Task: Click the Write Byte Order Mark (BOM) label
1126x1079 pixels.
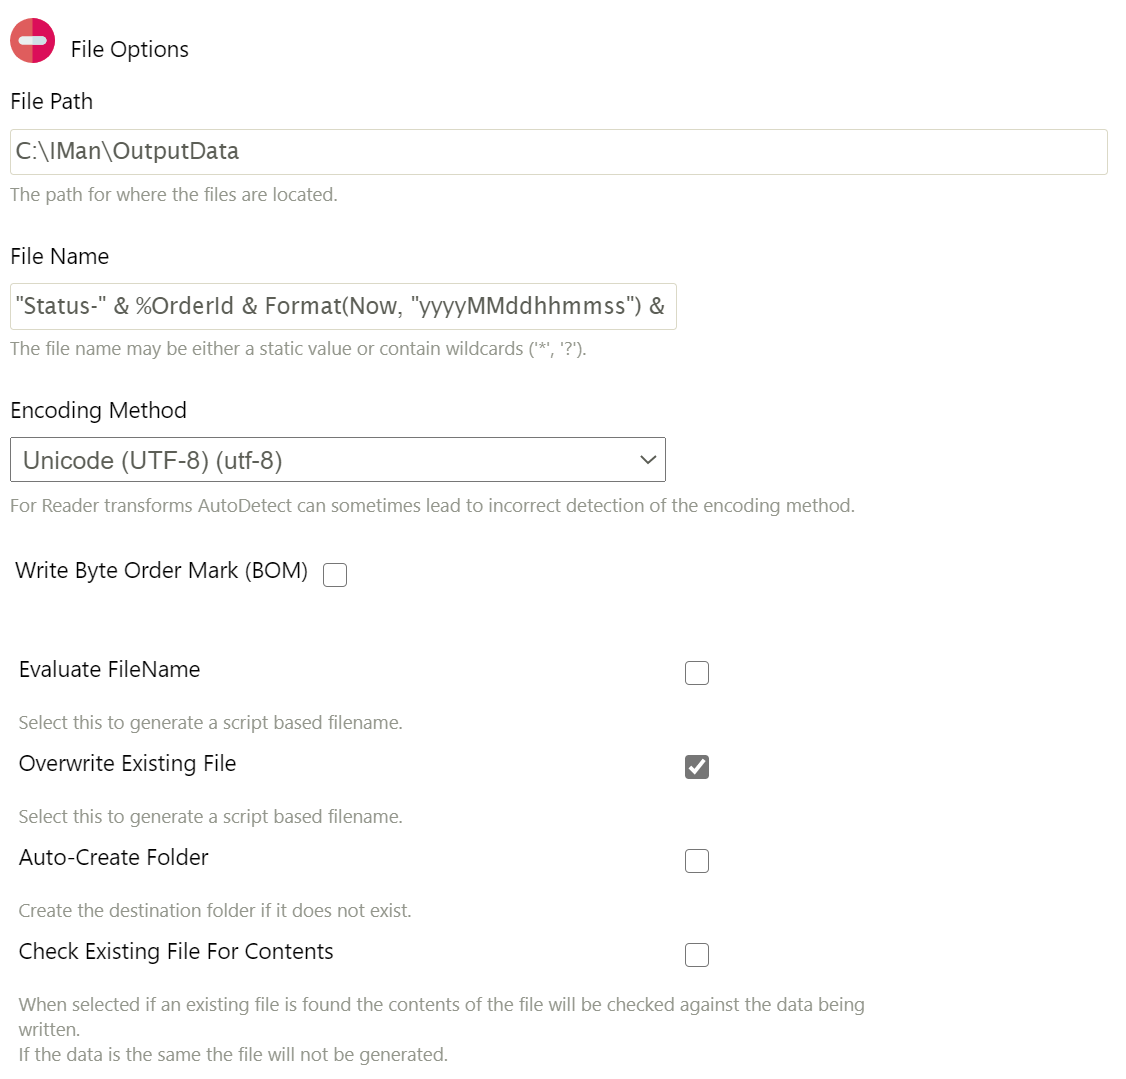Action: 161,571
